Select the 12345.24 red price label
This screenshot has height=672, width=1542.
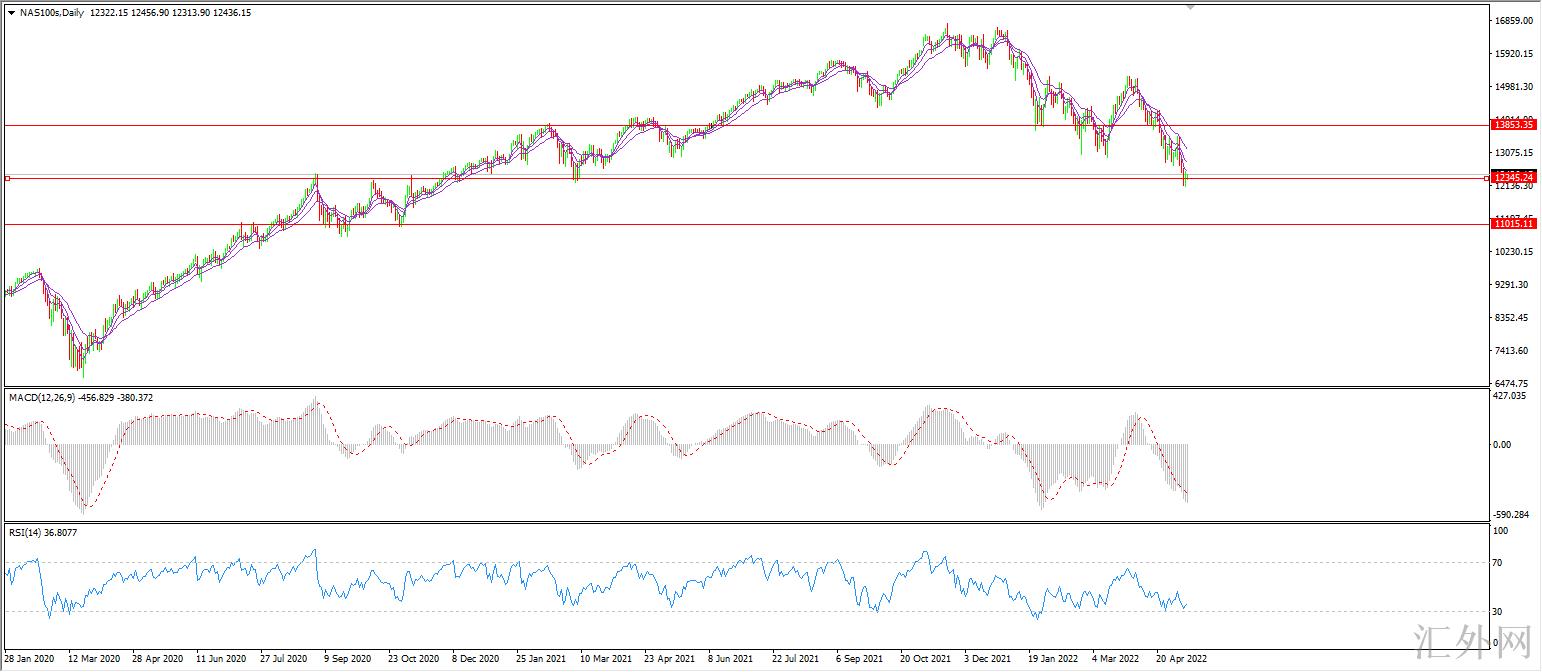click(x=1513, y=177)
